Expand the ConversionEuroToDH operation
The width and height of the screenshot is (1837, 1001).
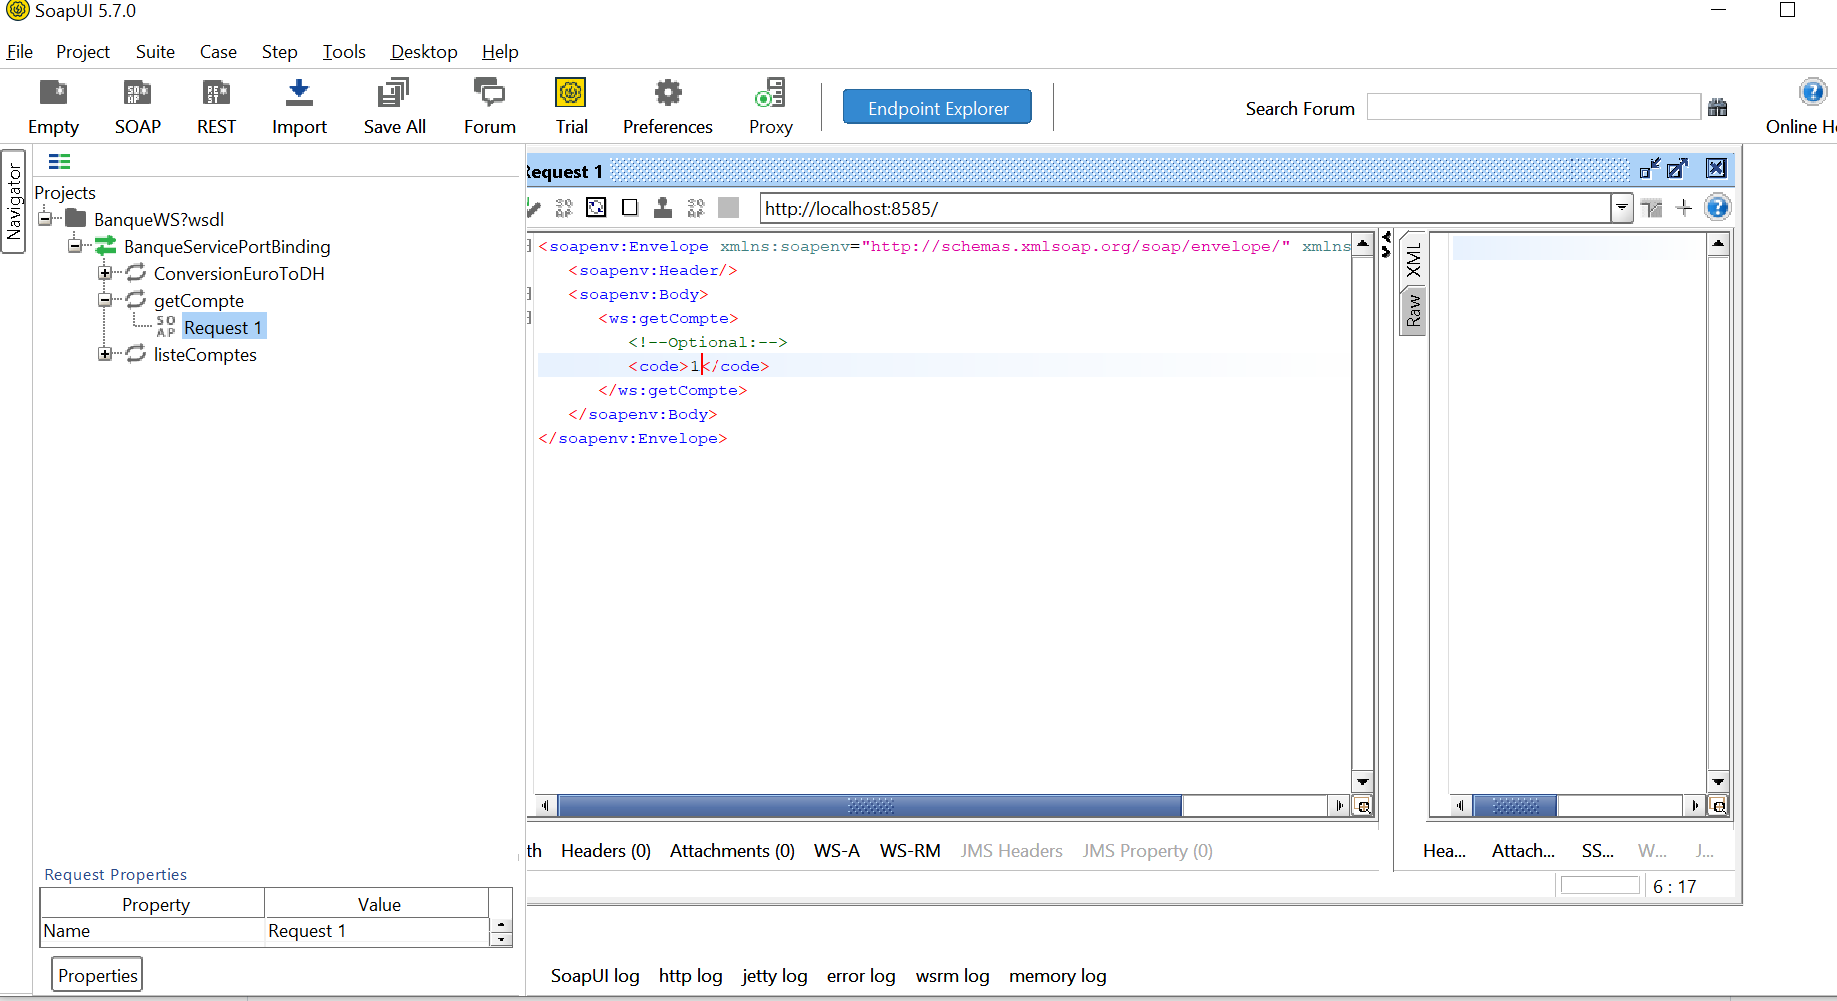(x=106, y=273)
